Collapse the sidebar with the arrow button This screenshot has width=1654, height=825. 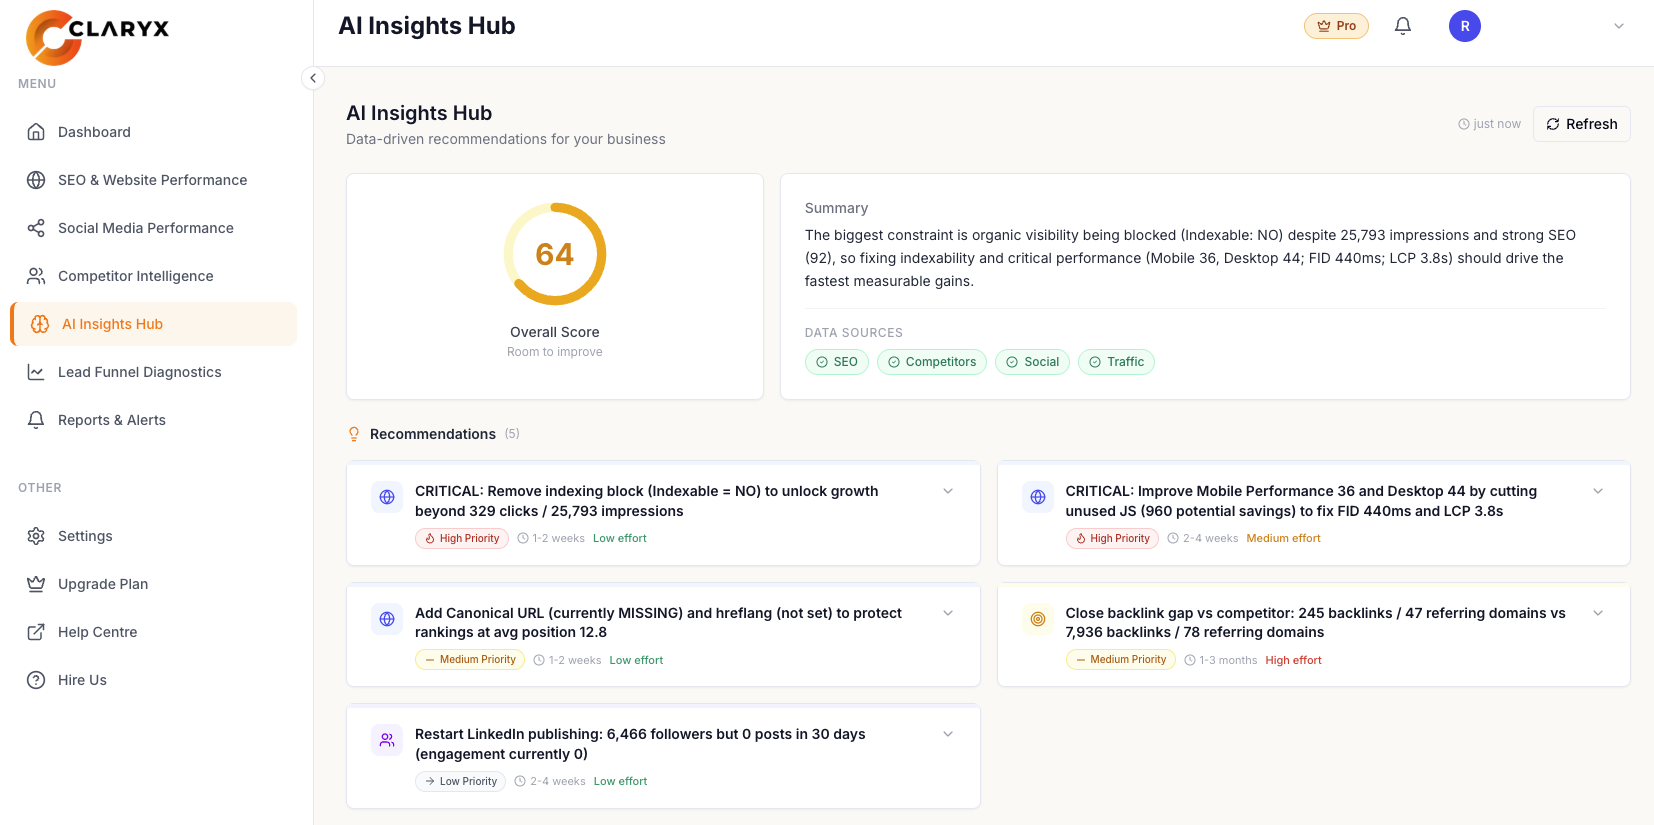(x=313, y=78)
